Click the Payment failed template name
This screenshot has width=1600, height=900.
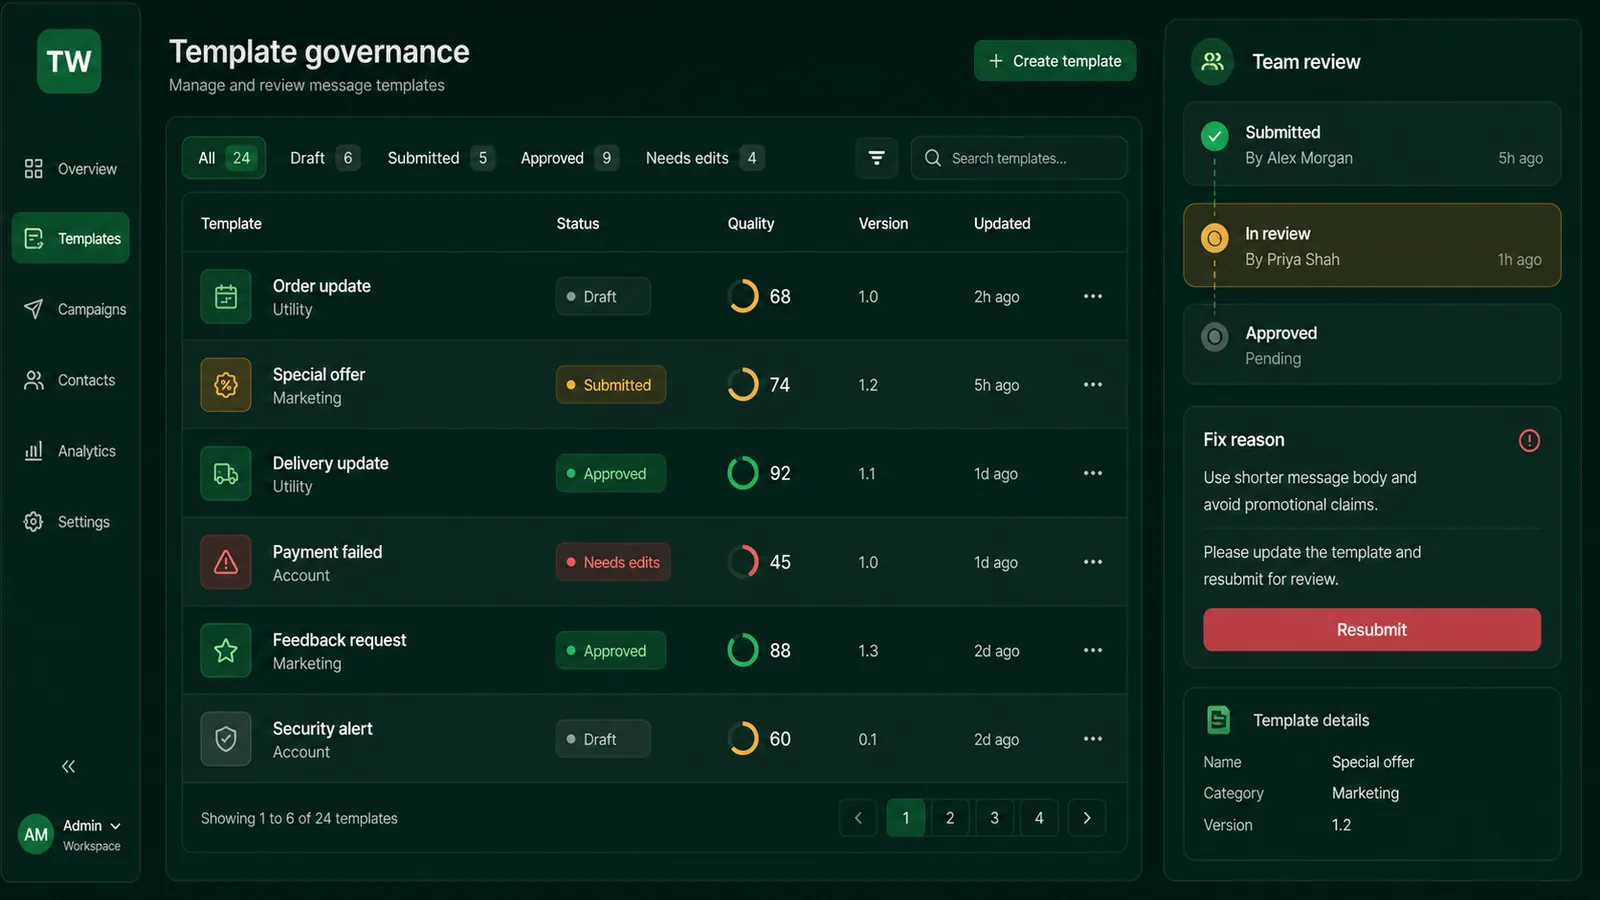click(327, 552)
